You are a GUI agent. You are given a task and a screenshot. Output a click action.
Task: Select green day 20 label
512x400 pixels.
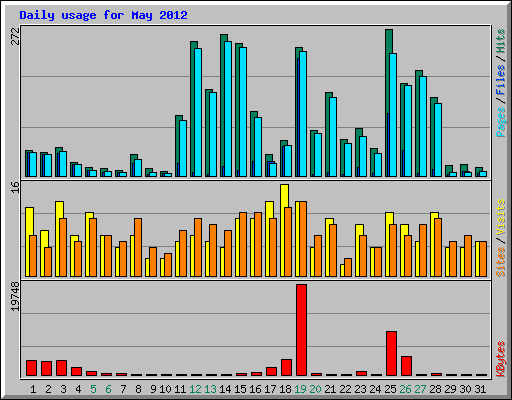pos(315,389)
